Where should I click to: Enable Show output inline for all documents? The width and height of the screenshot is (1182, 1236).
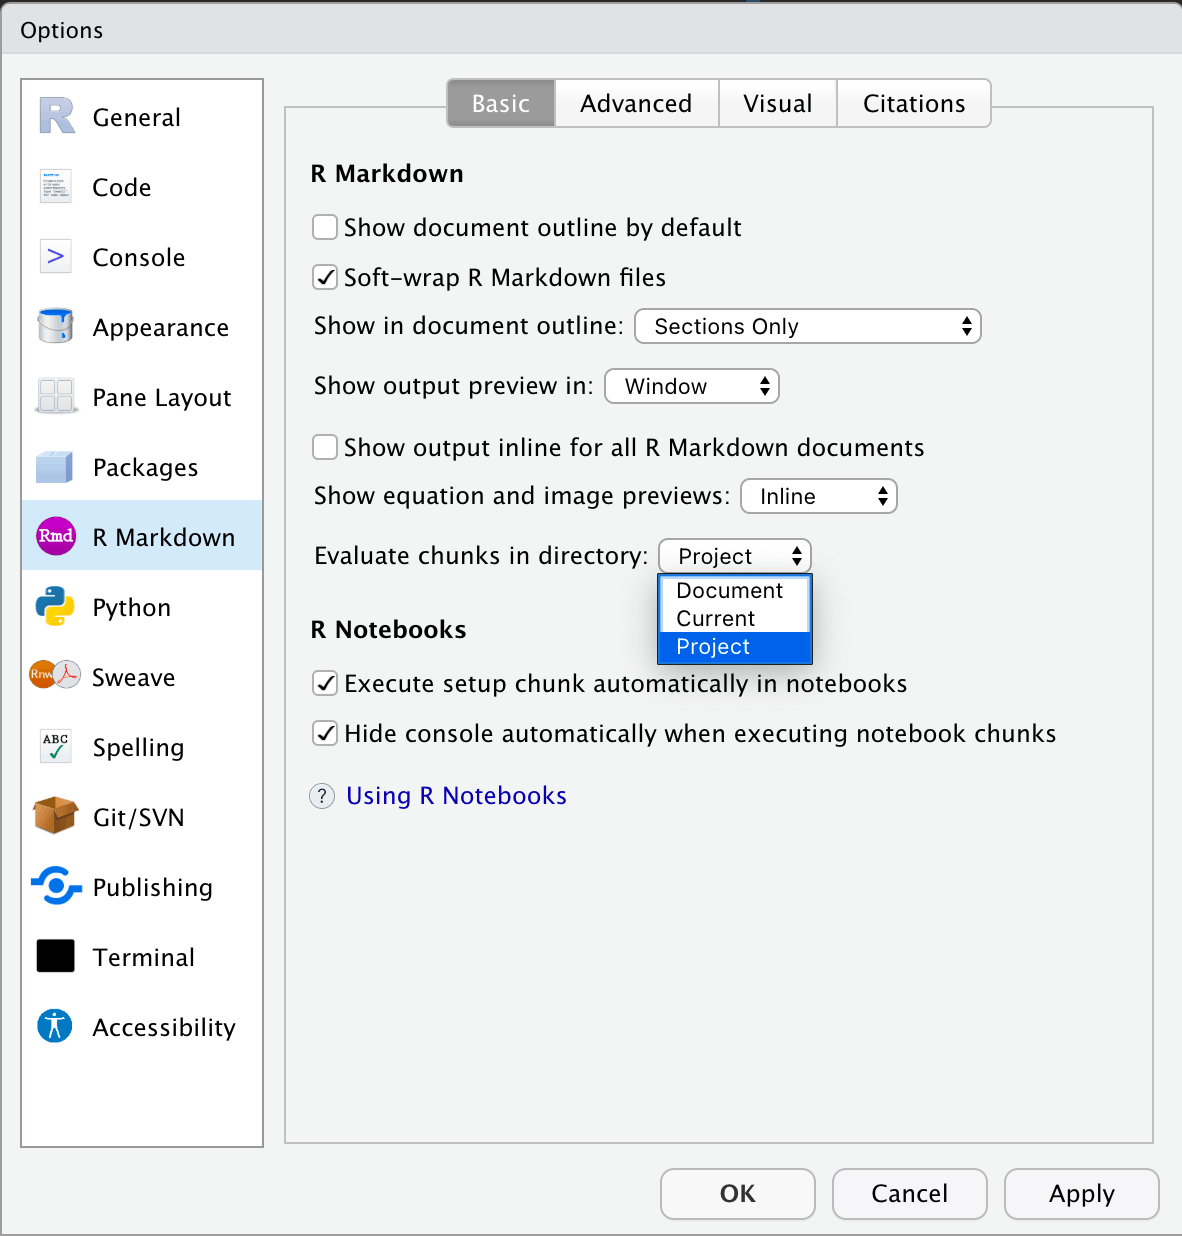tap(325, 447)
